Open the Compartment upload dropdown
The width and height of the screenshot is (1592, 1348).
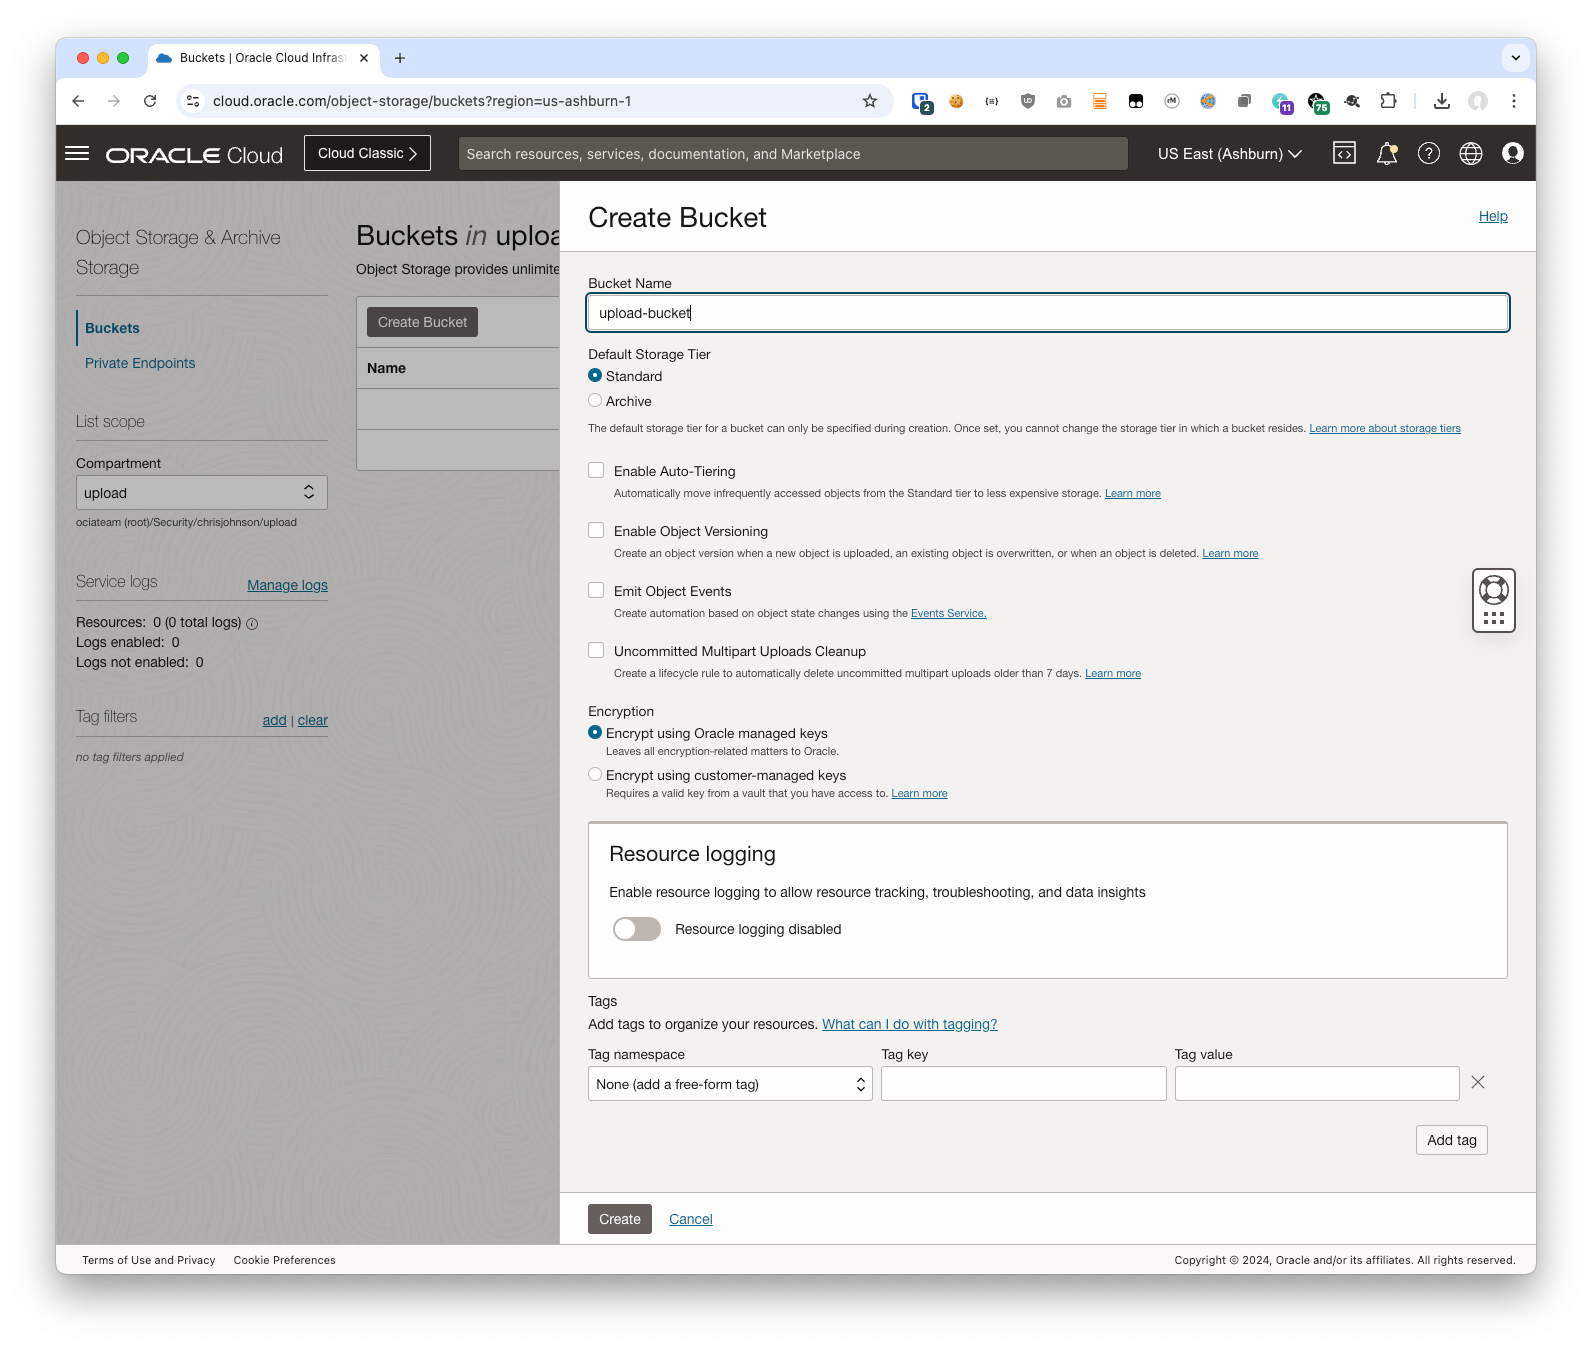(202, 492)
